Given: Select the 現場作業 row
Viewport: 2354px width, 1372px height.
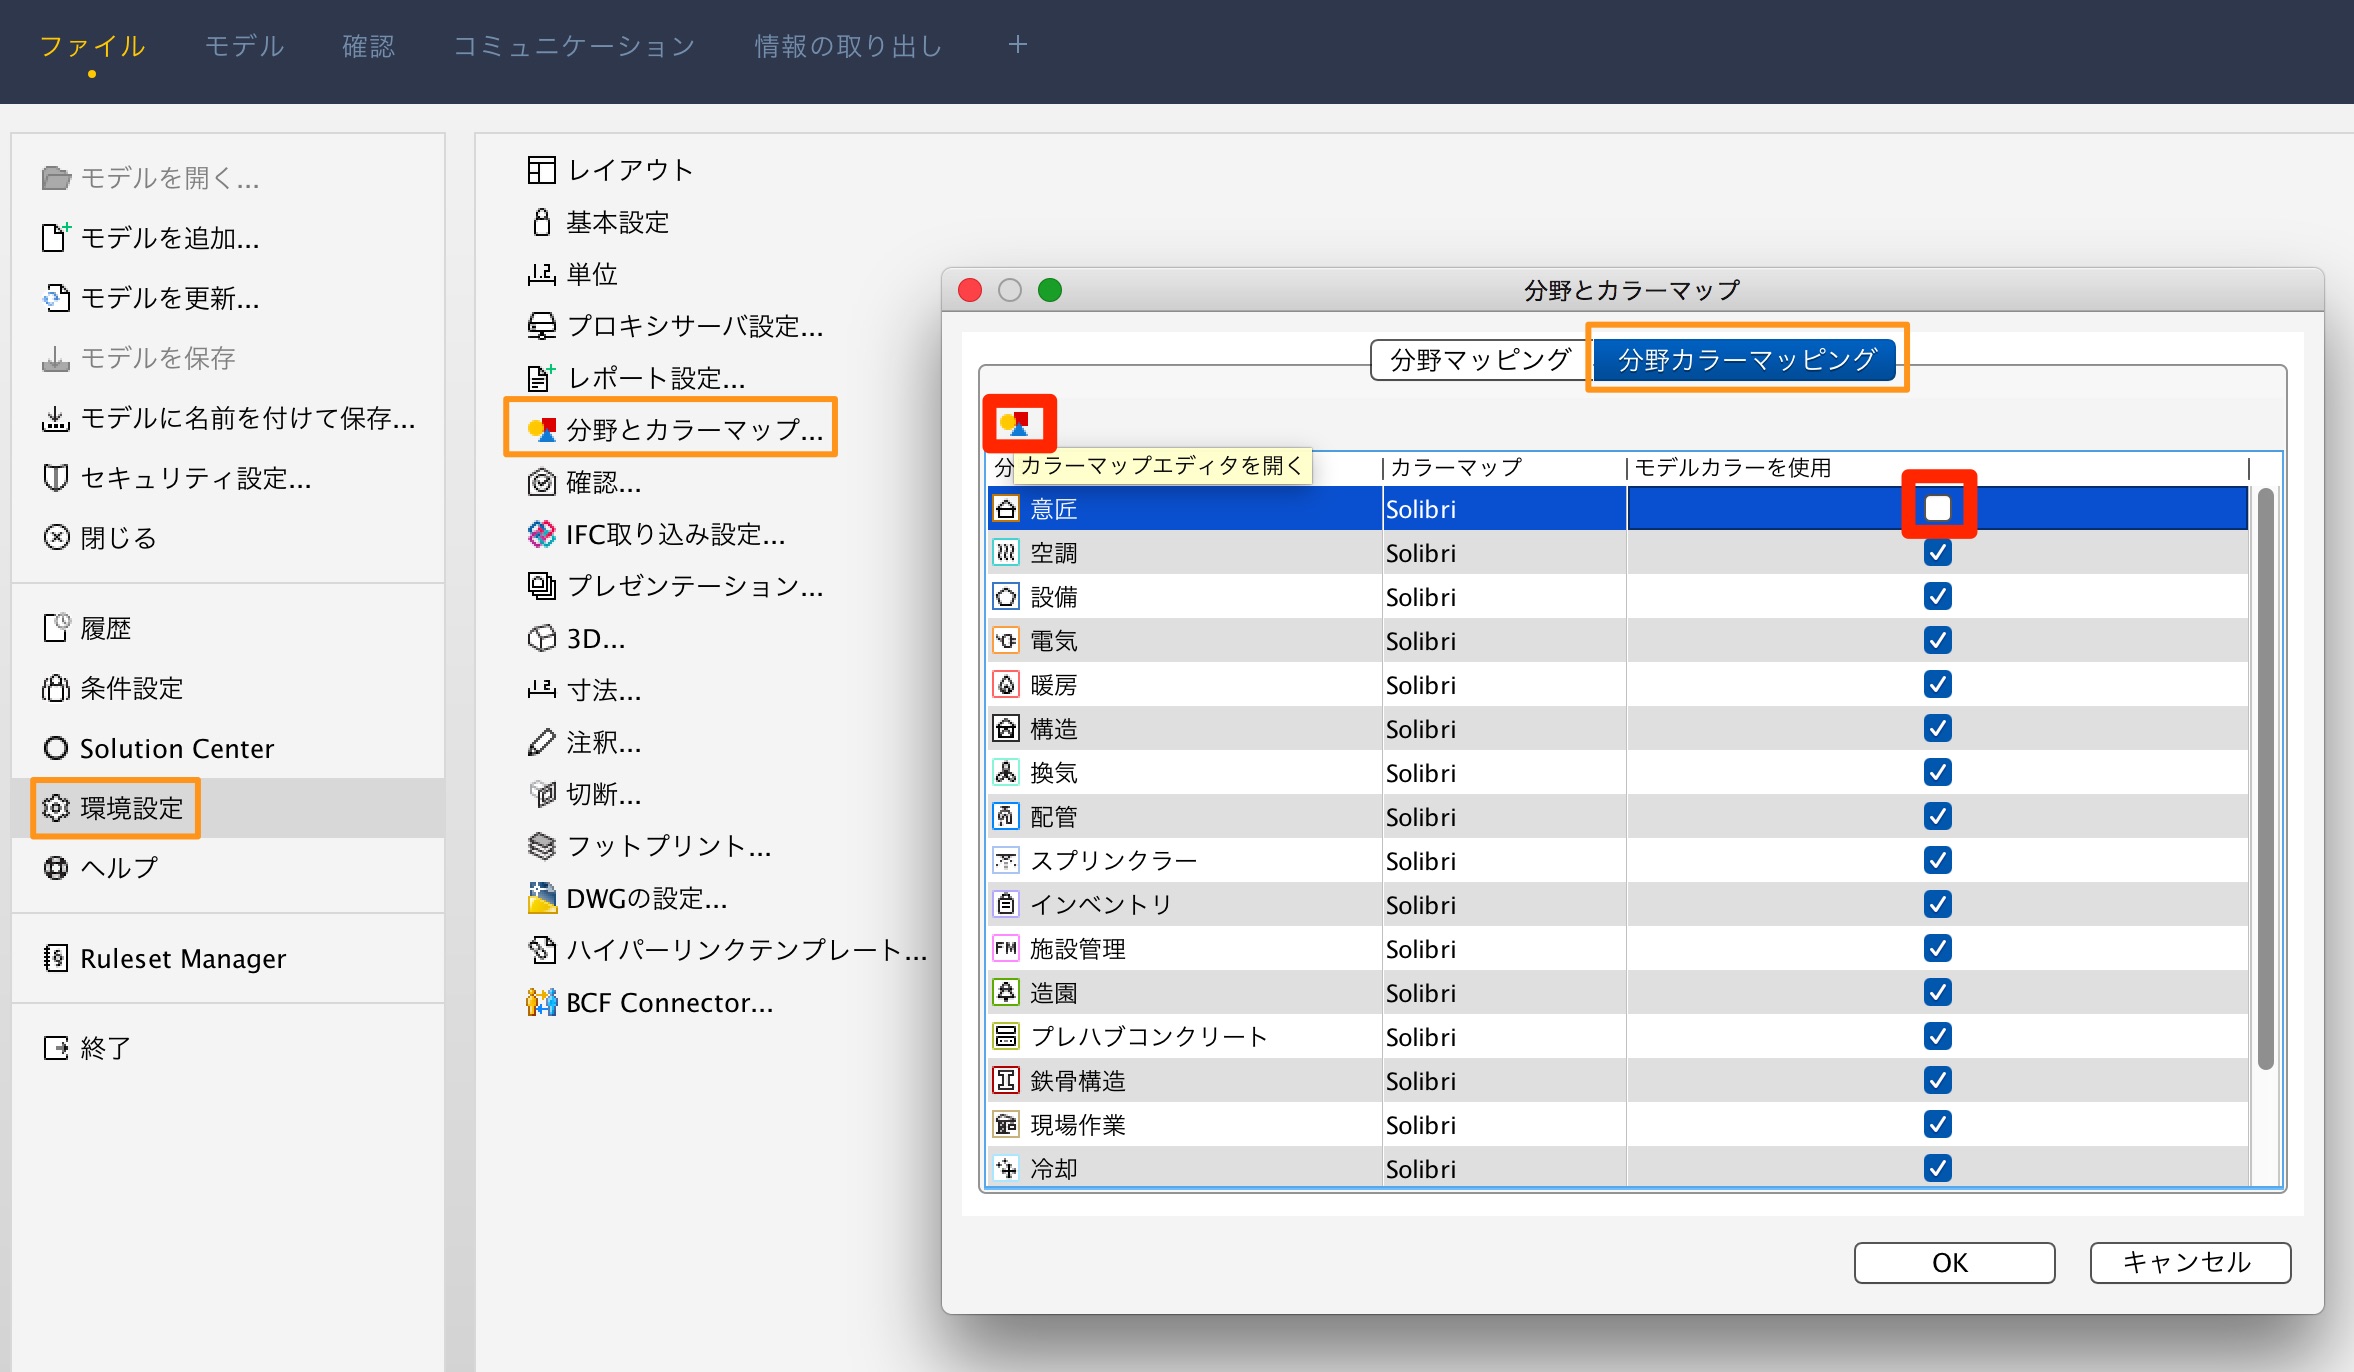Looking at the screenshot, I should click(1618, 1125).
